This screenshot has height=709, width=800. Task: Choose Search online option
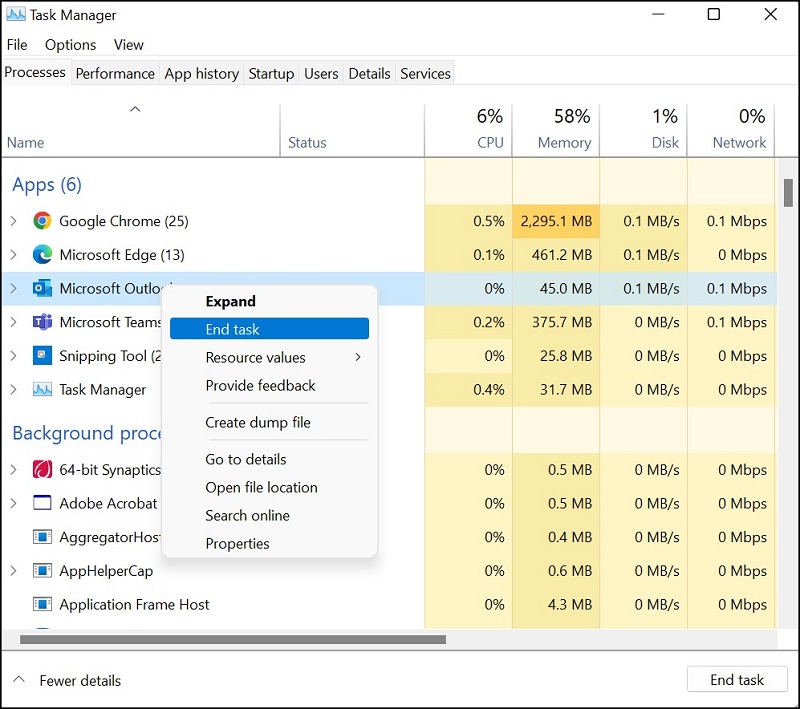(269, 515)
